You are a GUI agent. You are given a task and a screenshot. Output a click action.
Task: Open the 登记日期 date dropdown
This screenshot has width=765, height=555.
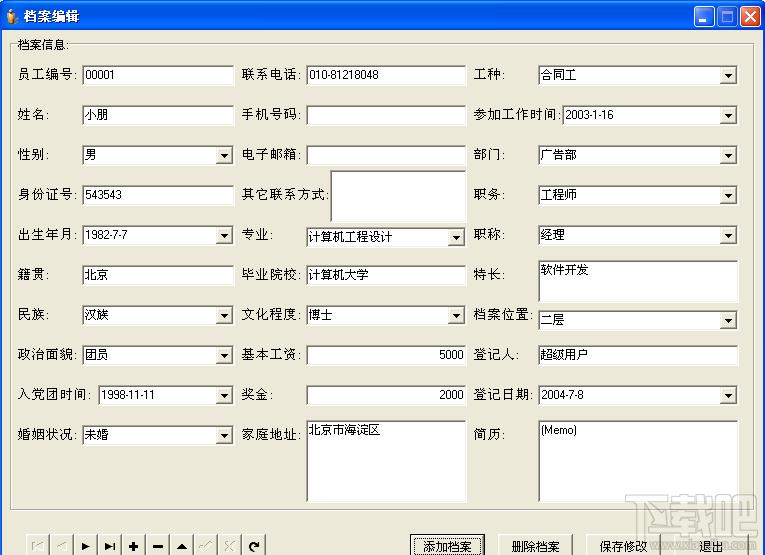click(728, 396)
